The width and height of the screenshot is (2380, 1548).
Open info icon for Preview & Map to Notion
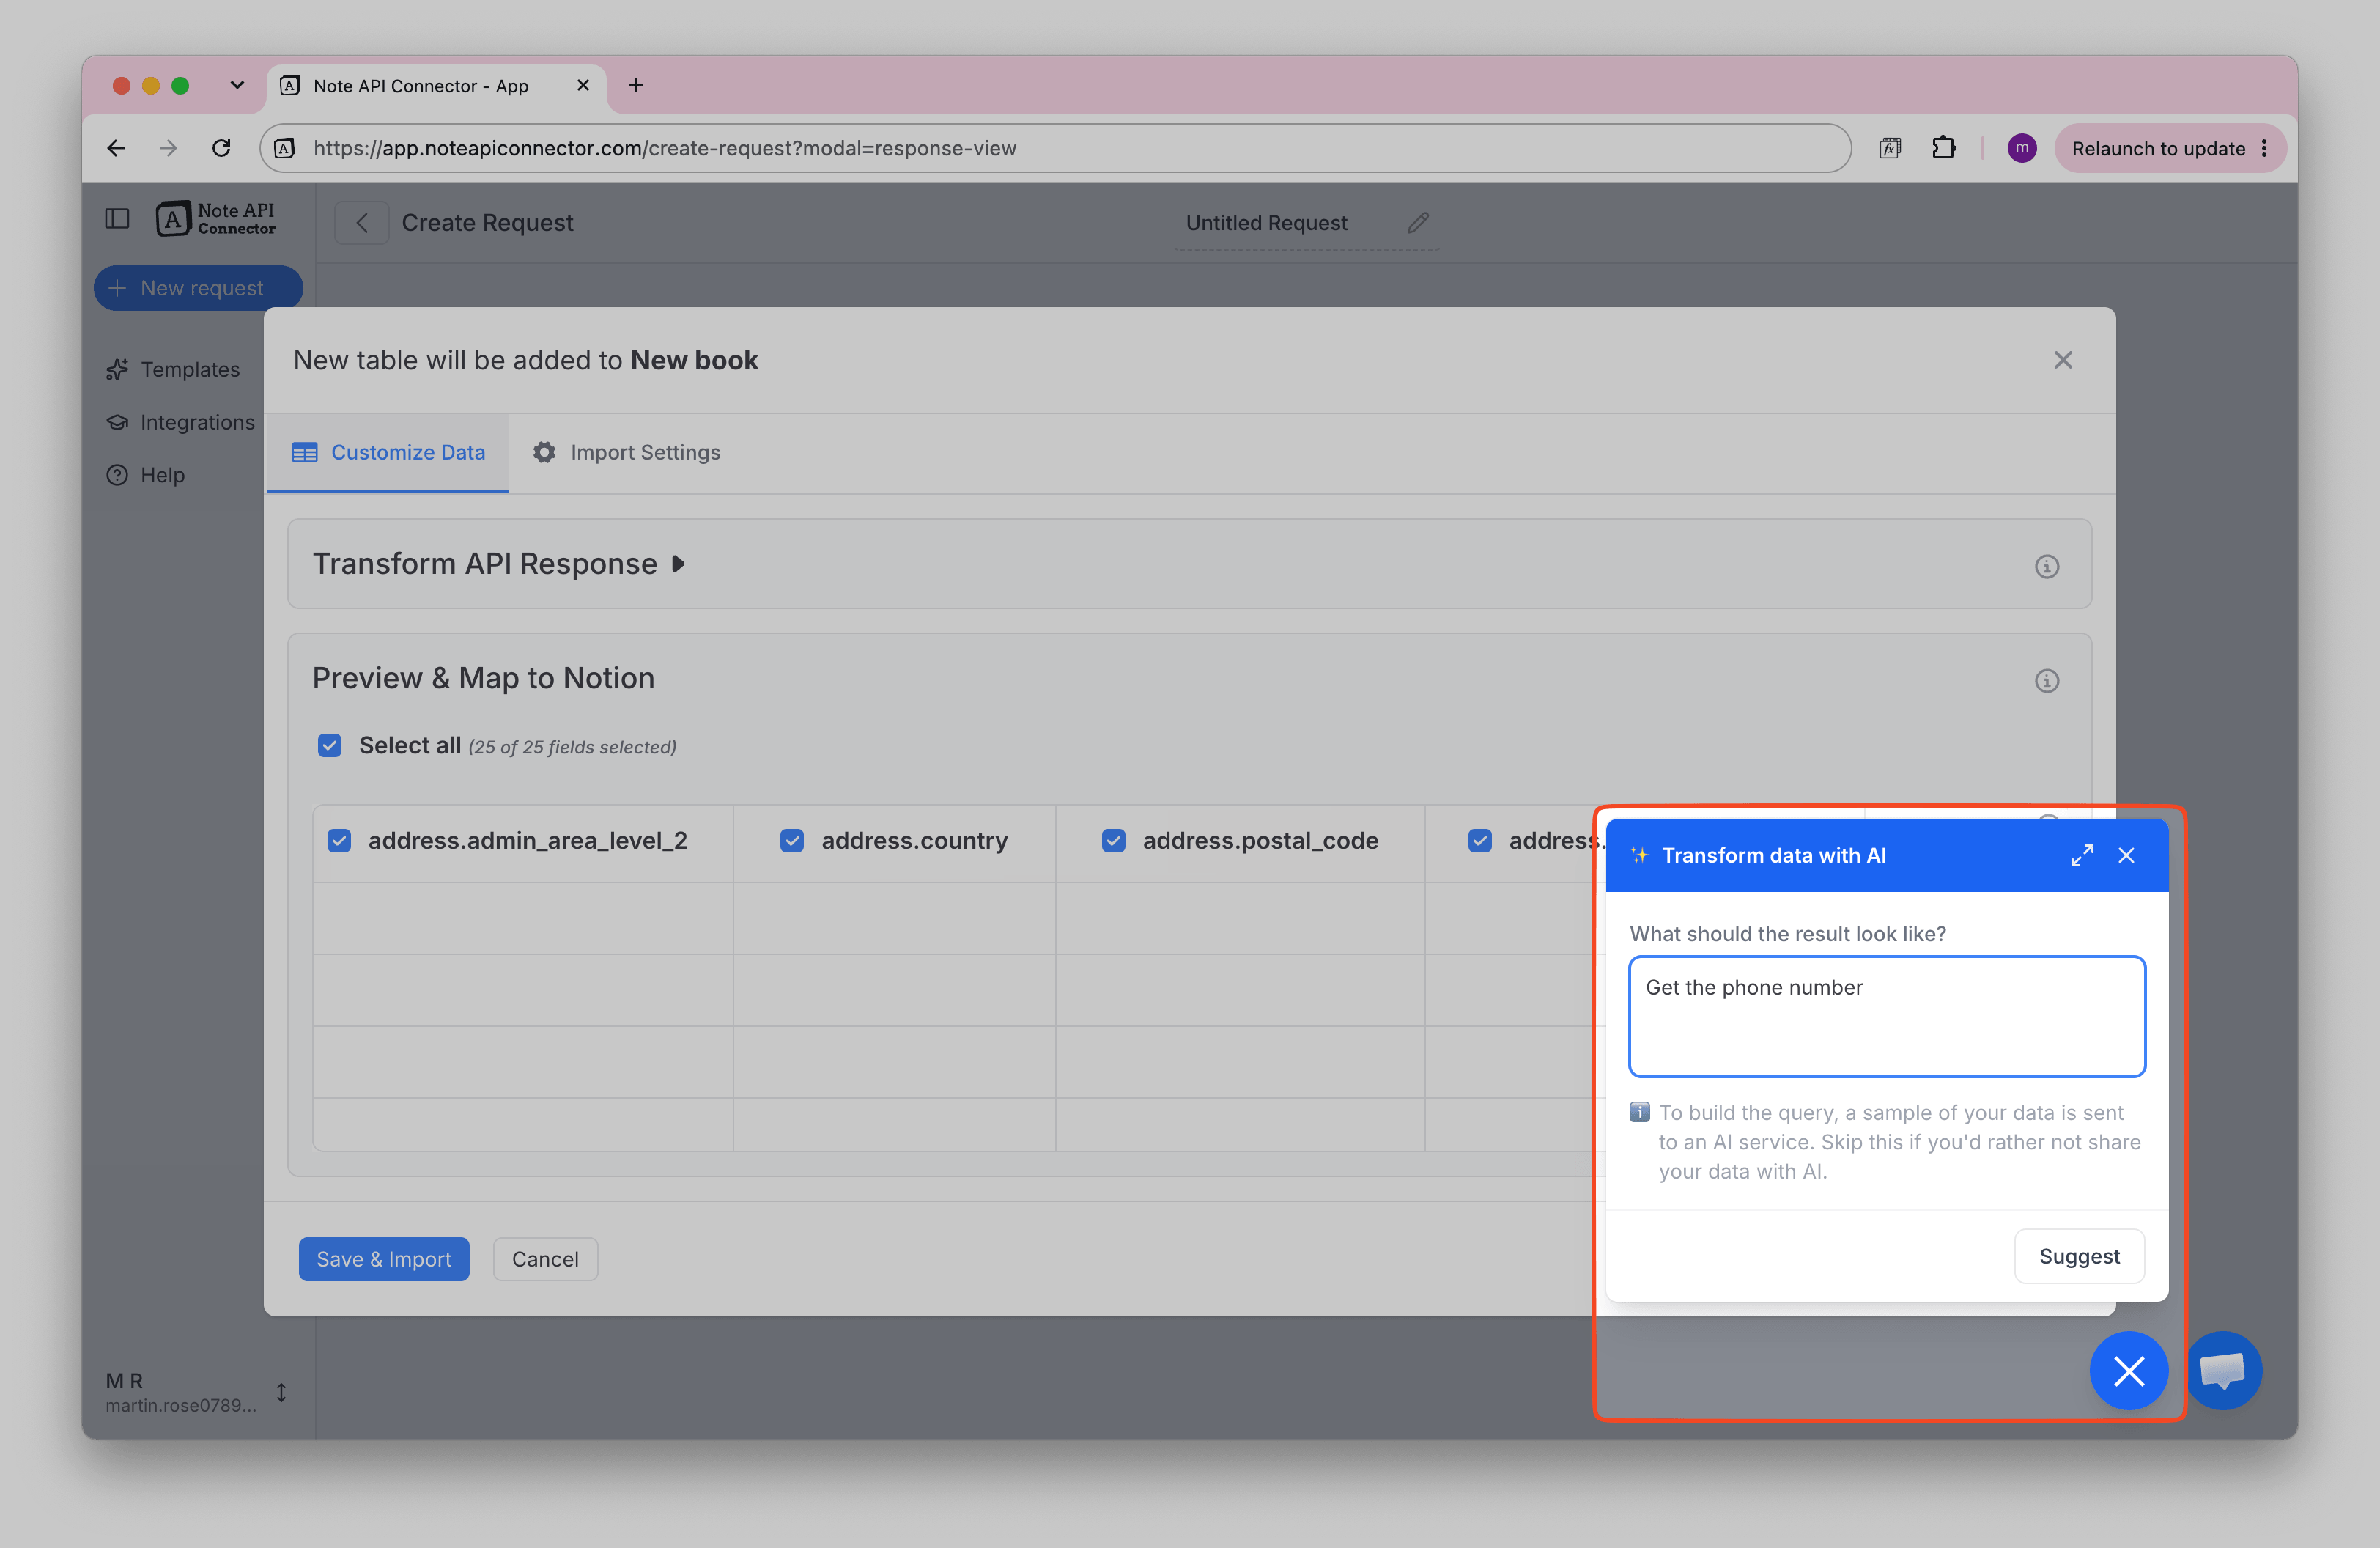tap(2047, 681)
